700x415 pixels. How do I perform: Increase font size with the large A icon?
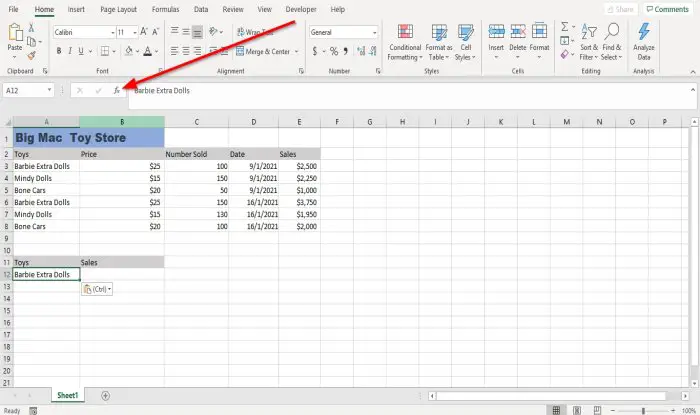(144, 32)
